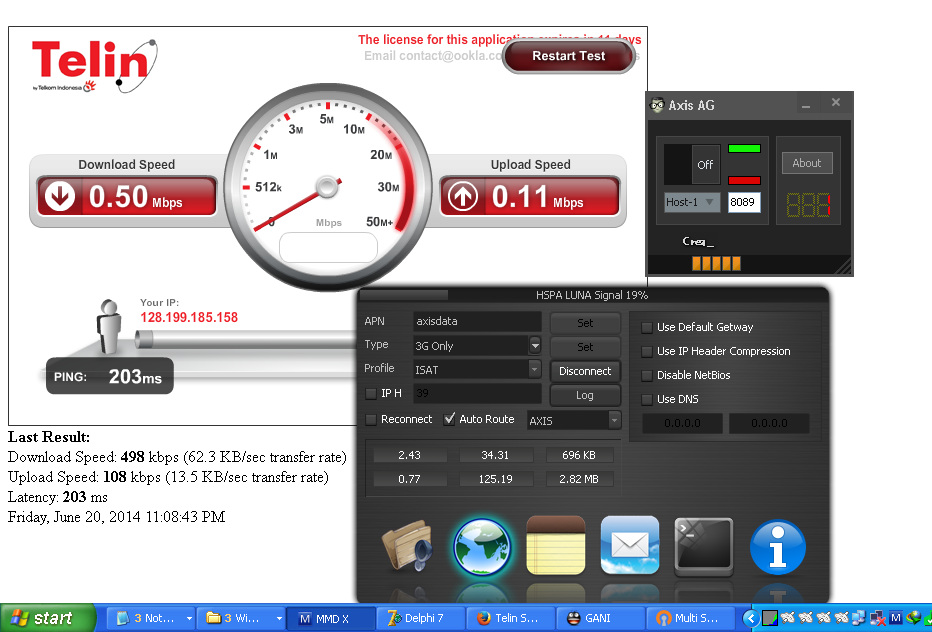
Task: Click the IP H value field showing 39
Action: (477, 393)
